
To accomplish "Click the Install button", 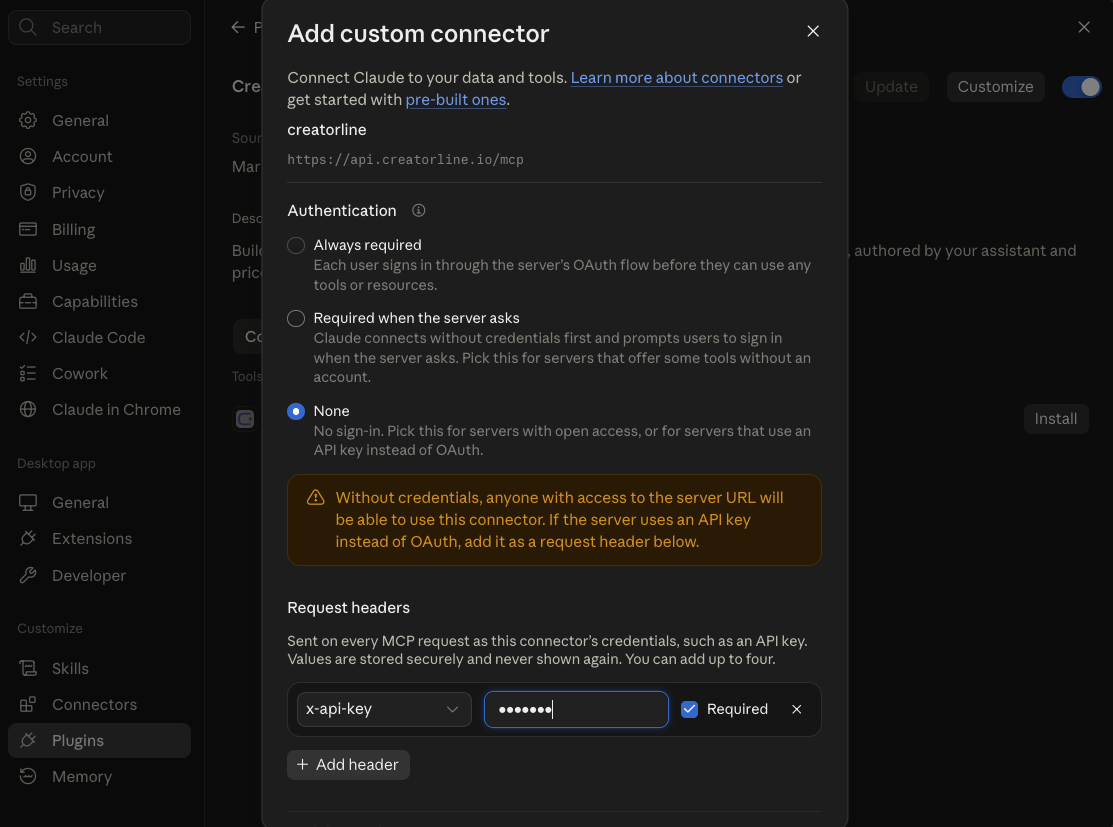I will click(x=1056, y=419).
